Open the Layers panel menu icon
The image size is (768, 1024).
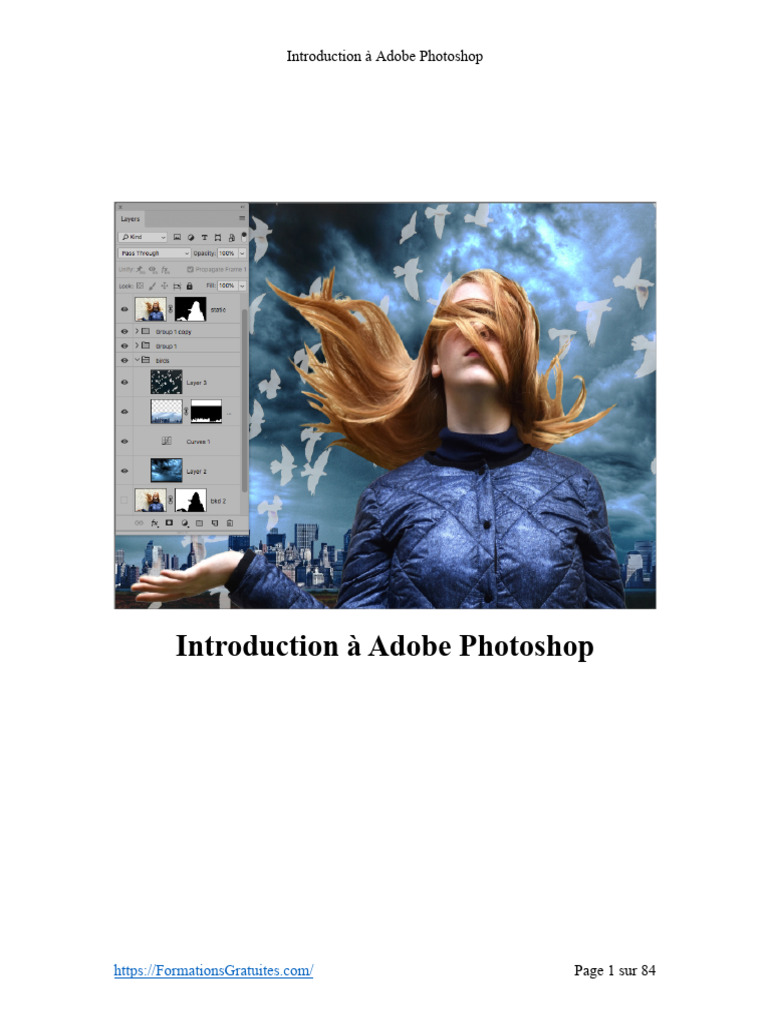(242, 219)
